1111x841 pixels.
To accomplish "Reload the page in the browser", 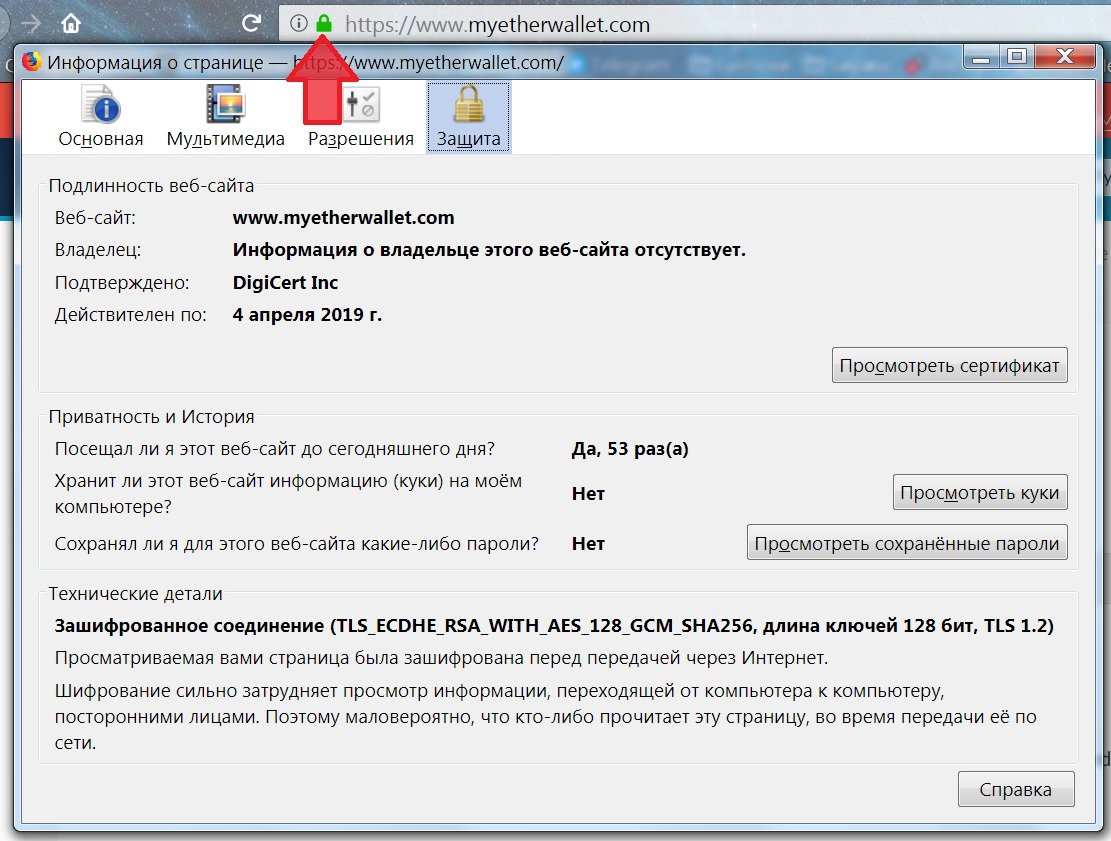I will tap(252, 23).
